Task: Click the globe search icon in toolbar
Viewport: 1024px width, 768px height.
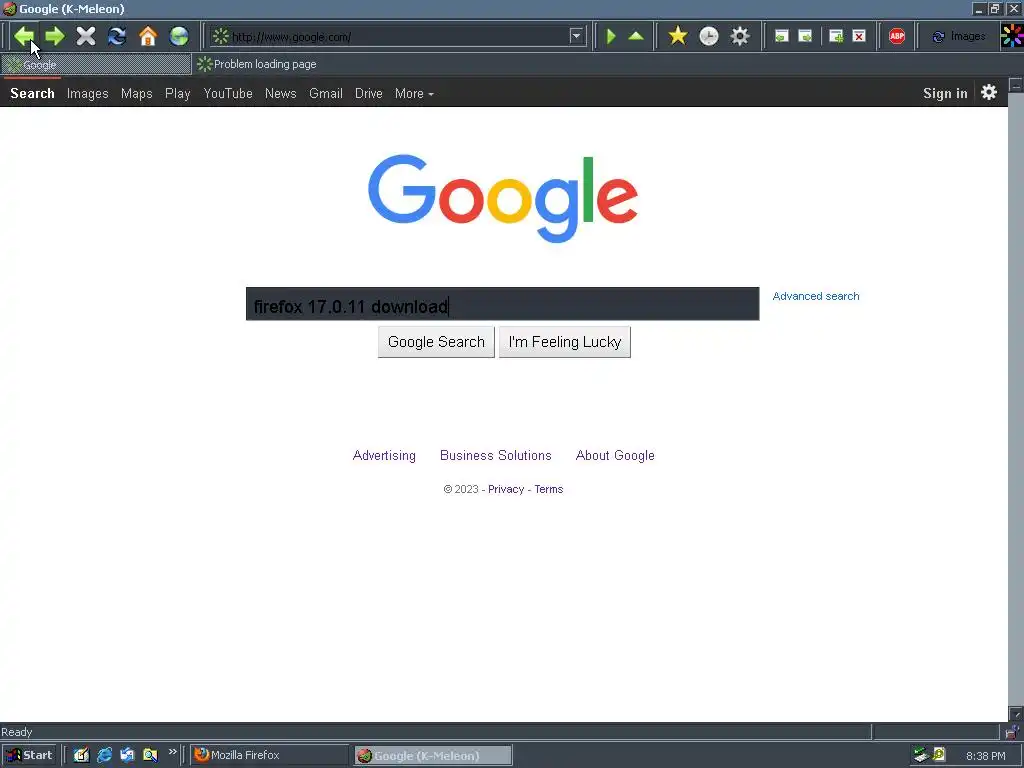Action: pyautogui.click(x=179, y=36)
